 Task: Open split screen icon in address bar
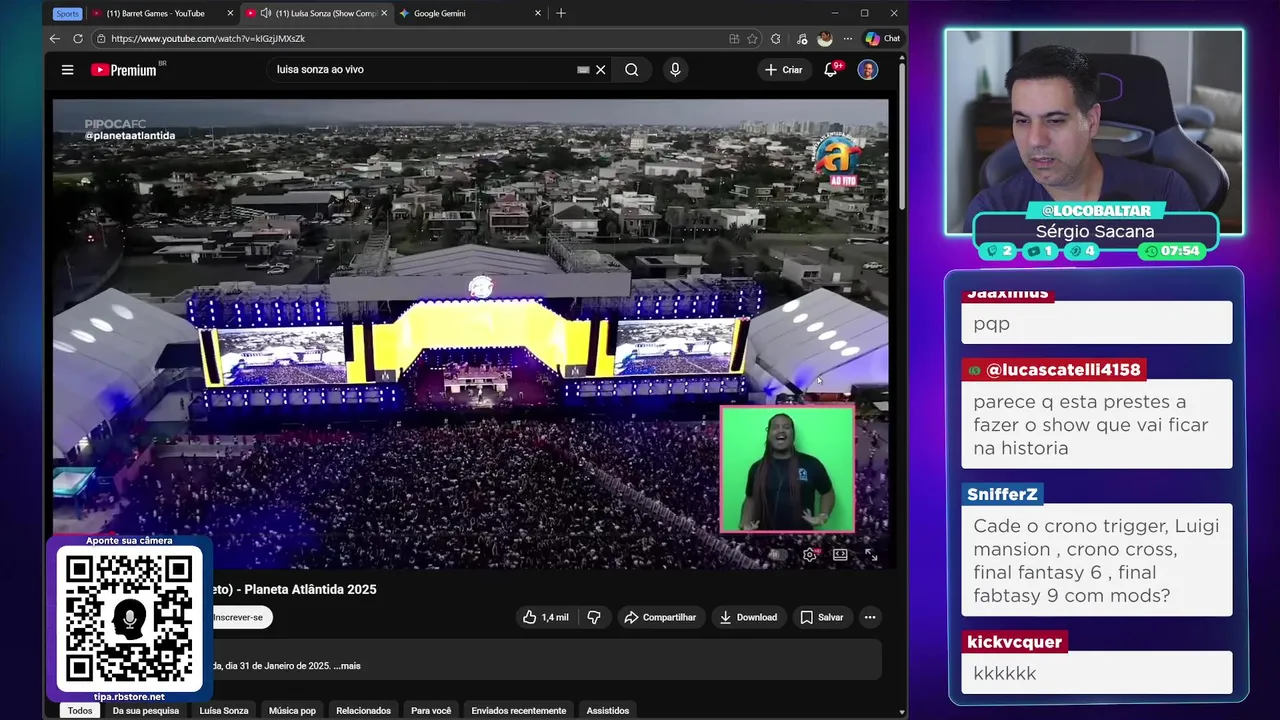tap(734, 39)
